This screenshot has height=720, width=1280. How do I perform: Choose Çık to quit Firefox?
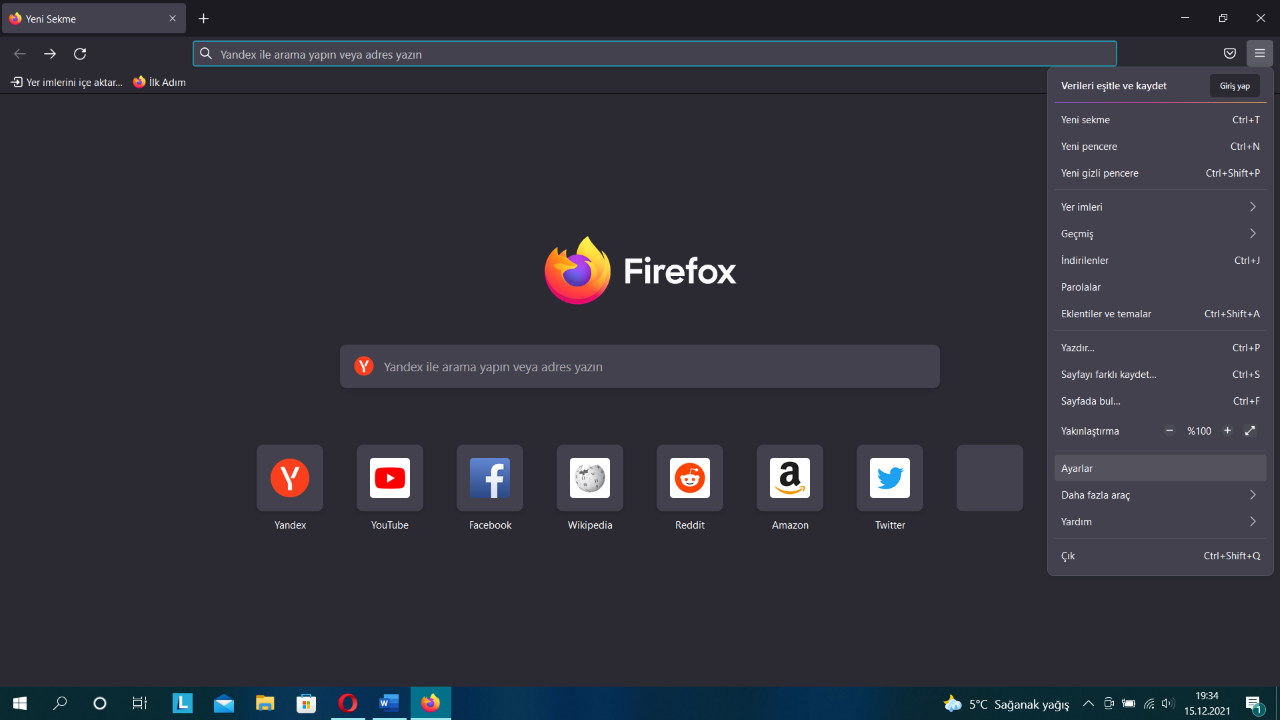[1160, 556]
